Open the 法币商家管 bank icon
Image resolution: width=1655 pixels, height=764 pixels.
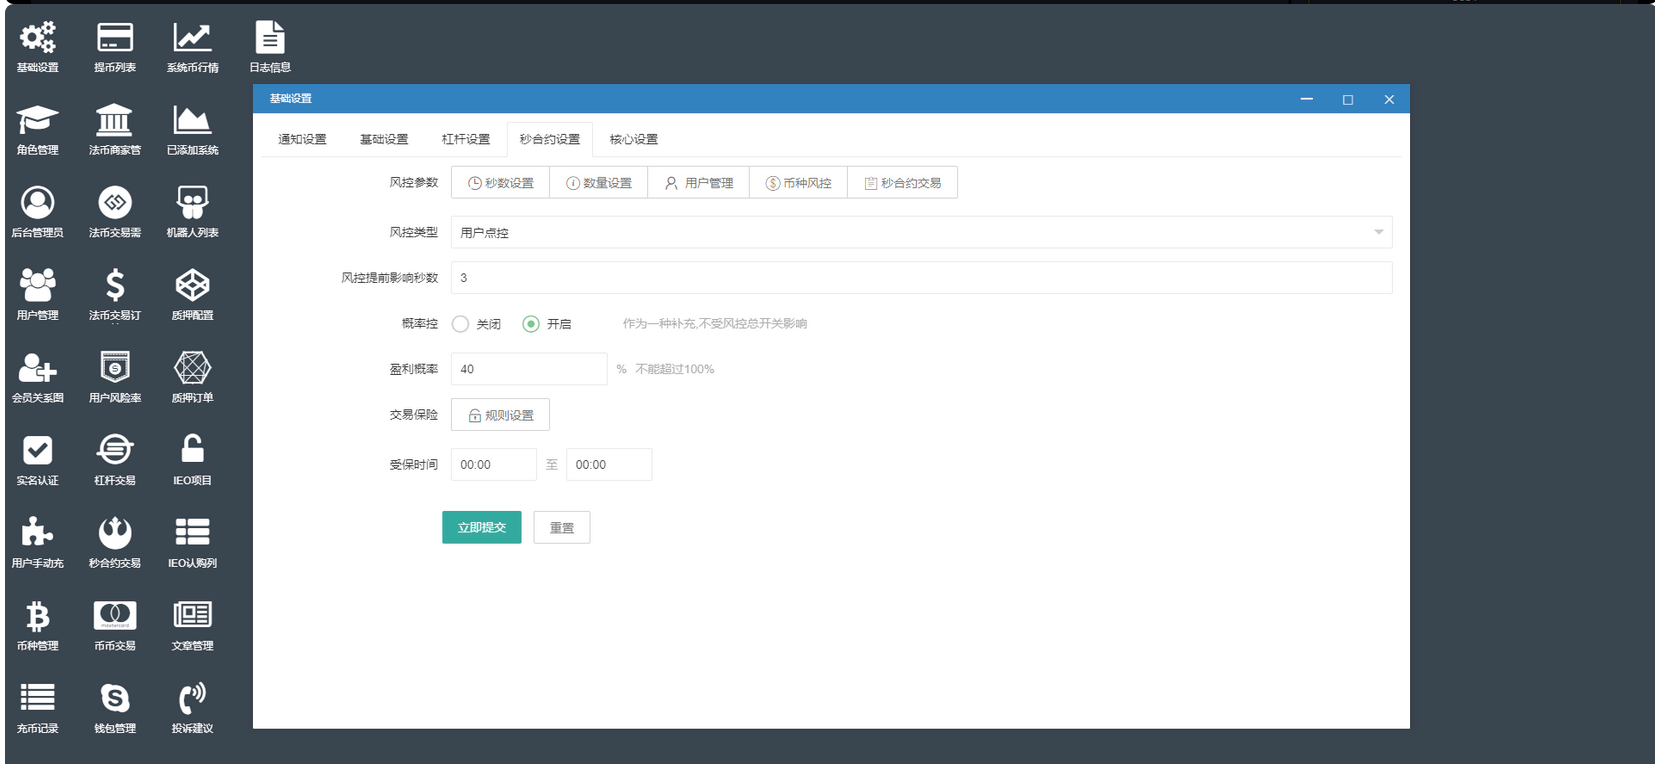tap(115, 120)
